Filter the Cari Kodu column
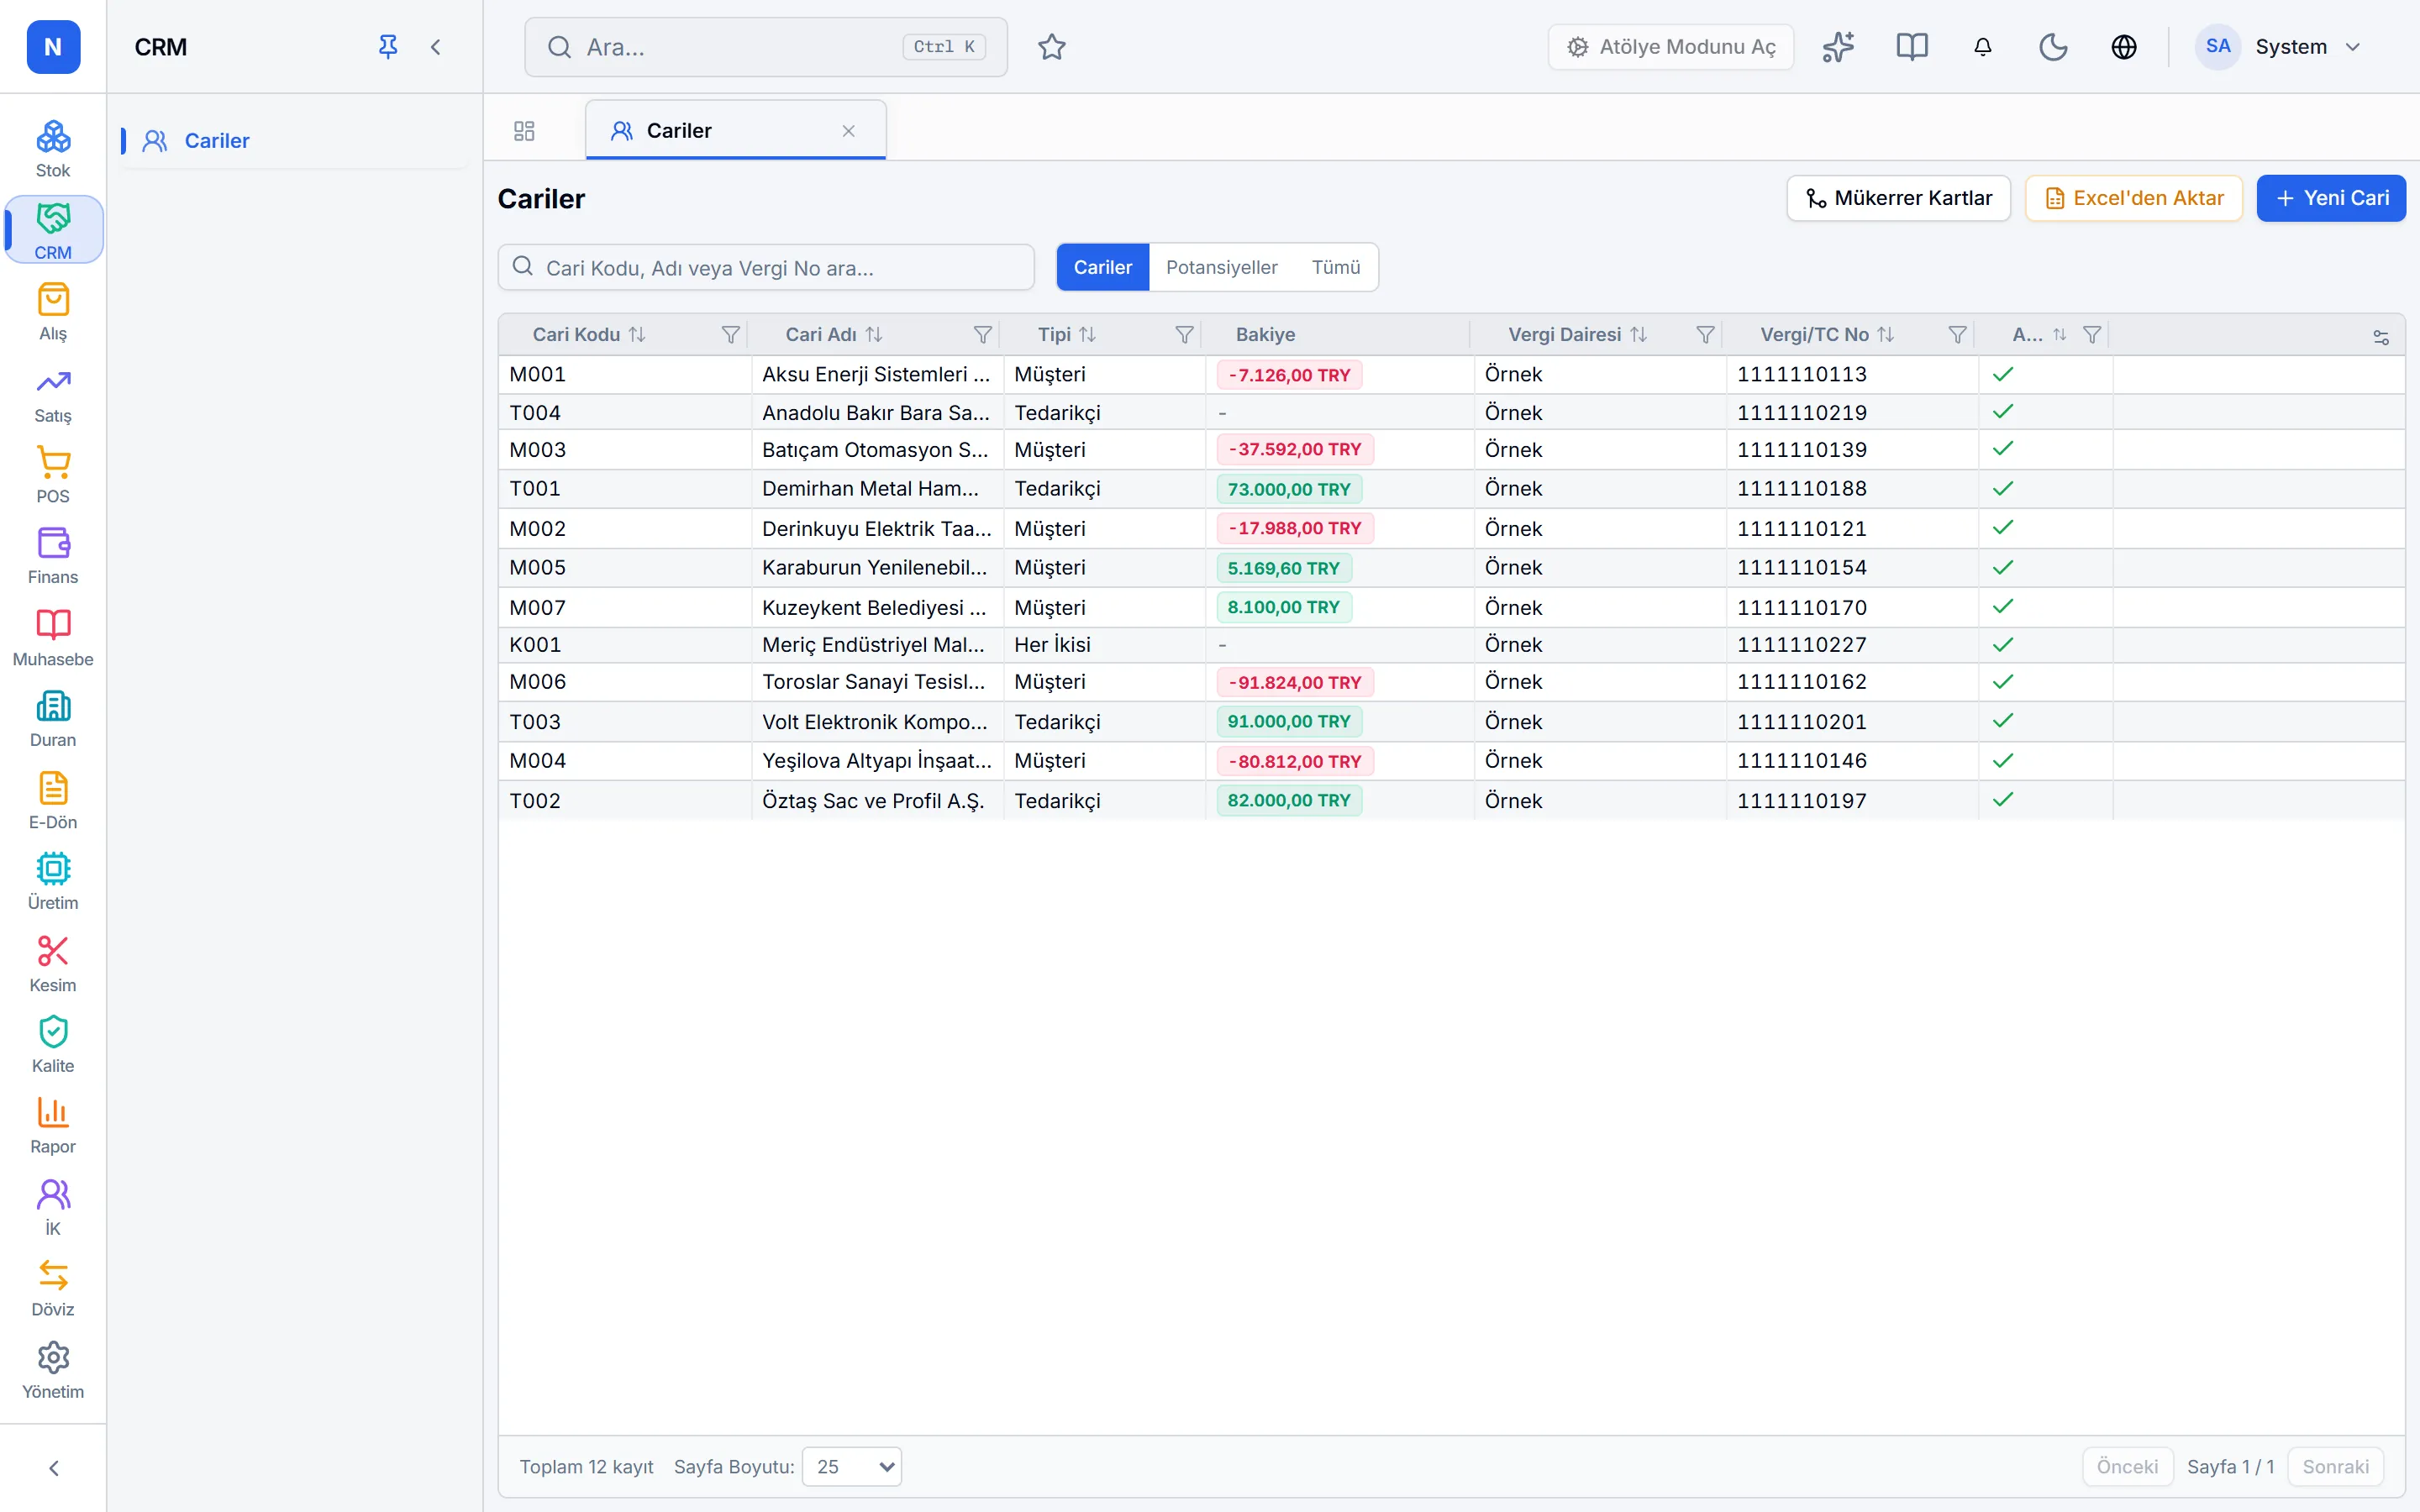This screenshot has width=2420, height=1512. click(x=730, y=335)
